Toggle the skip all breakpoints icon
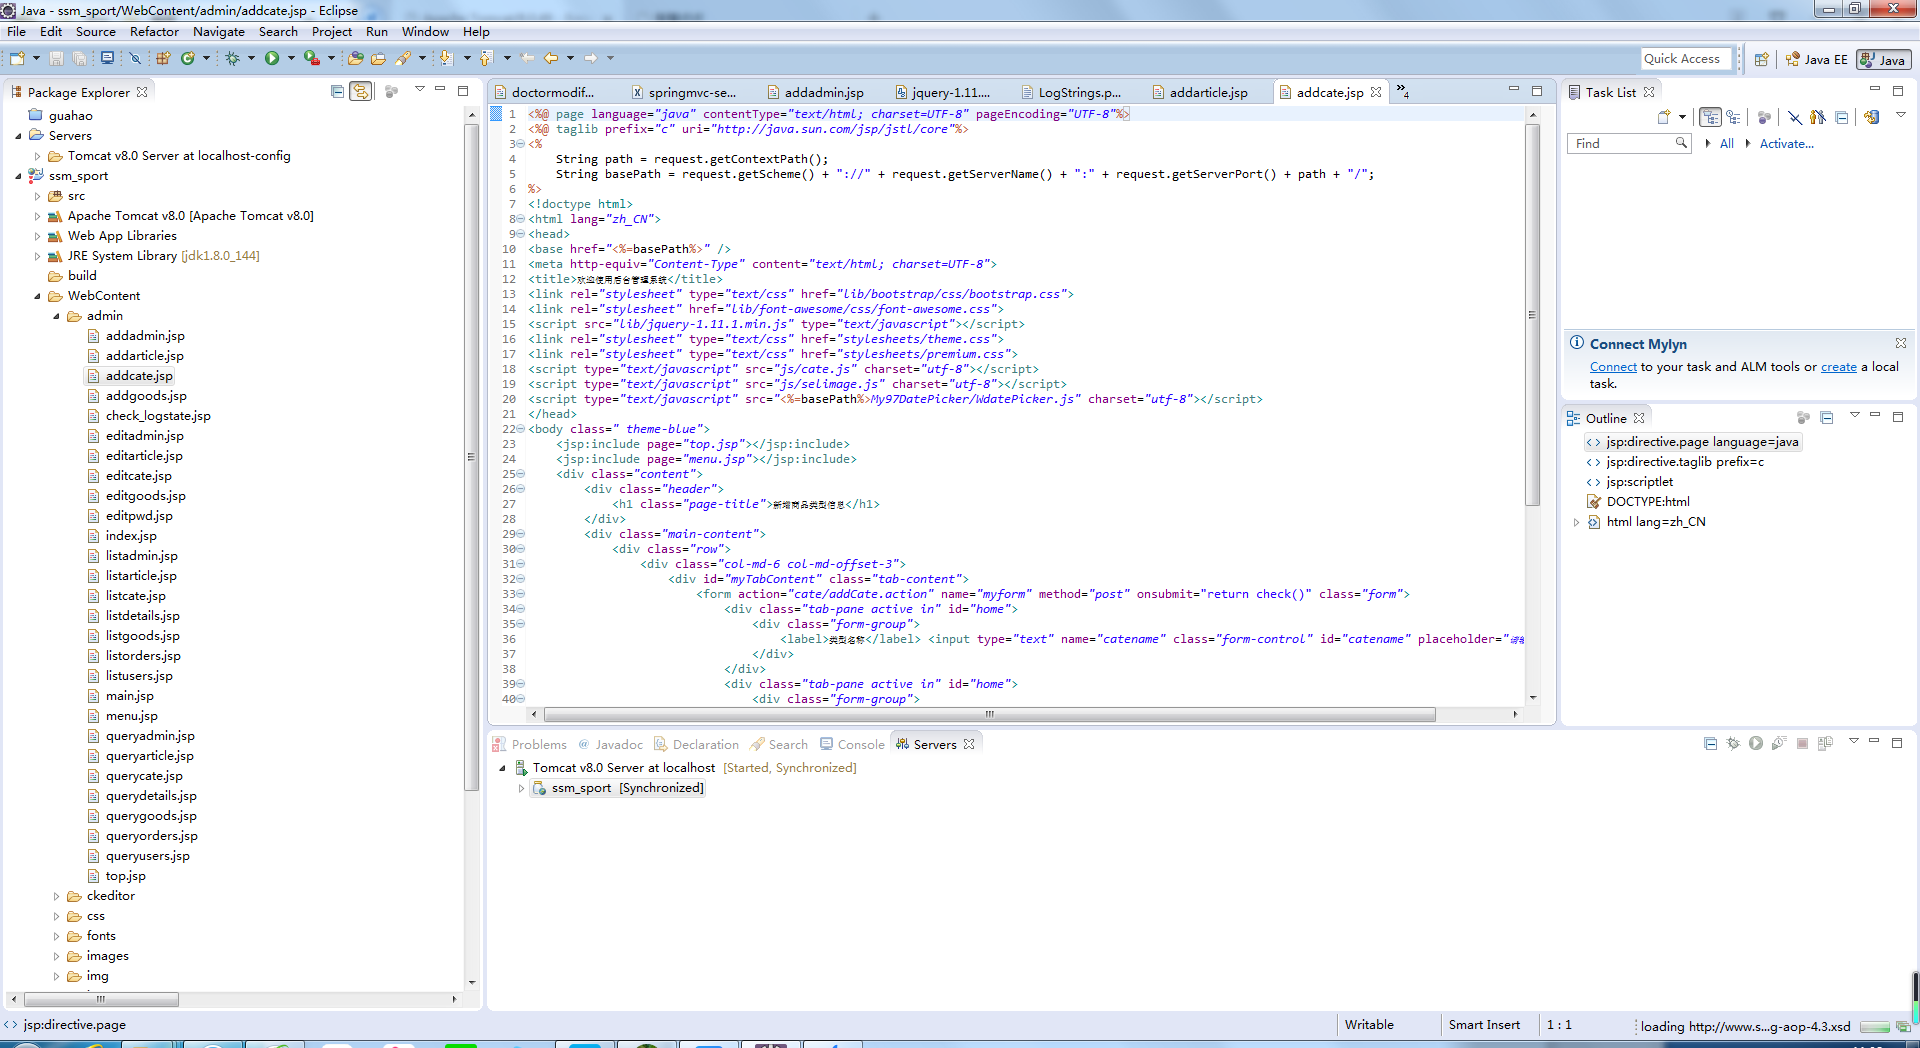Image resolution: width=1920 pixels, height=1048 pixels. coord(135,59)
